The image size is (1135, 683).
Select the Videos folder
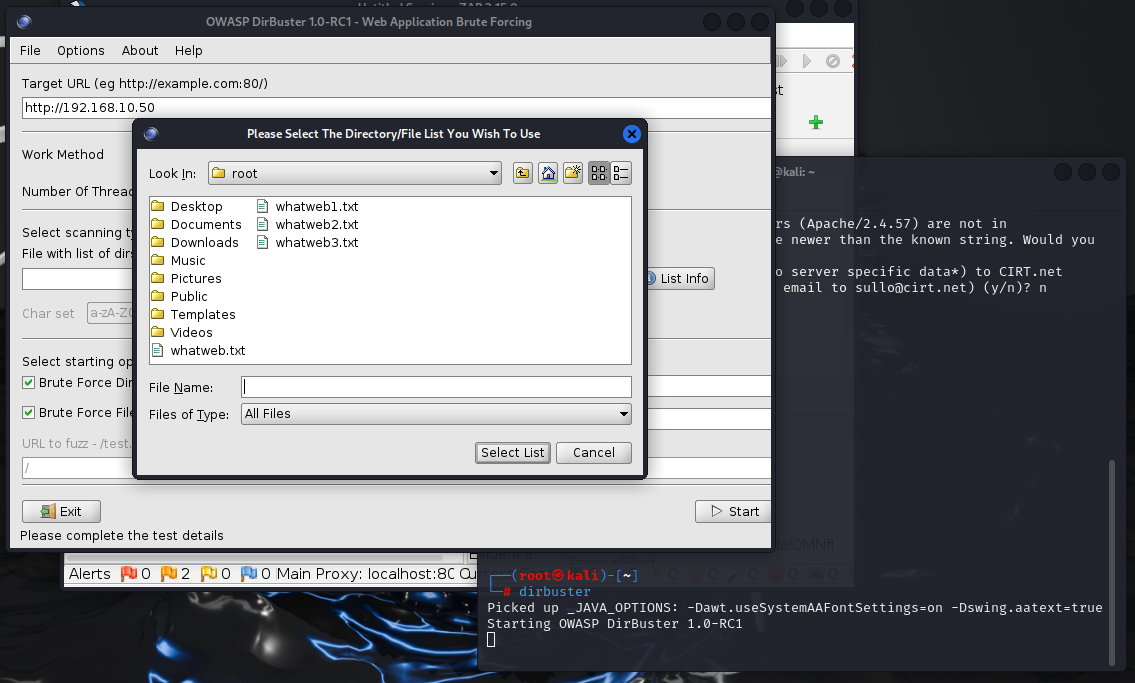coord(182,334)
